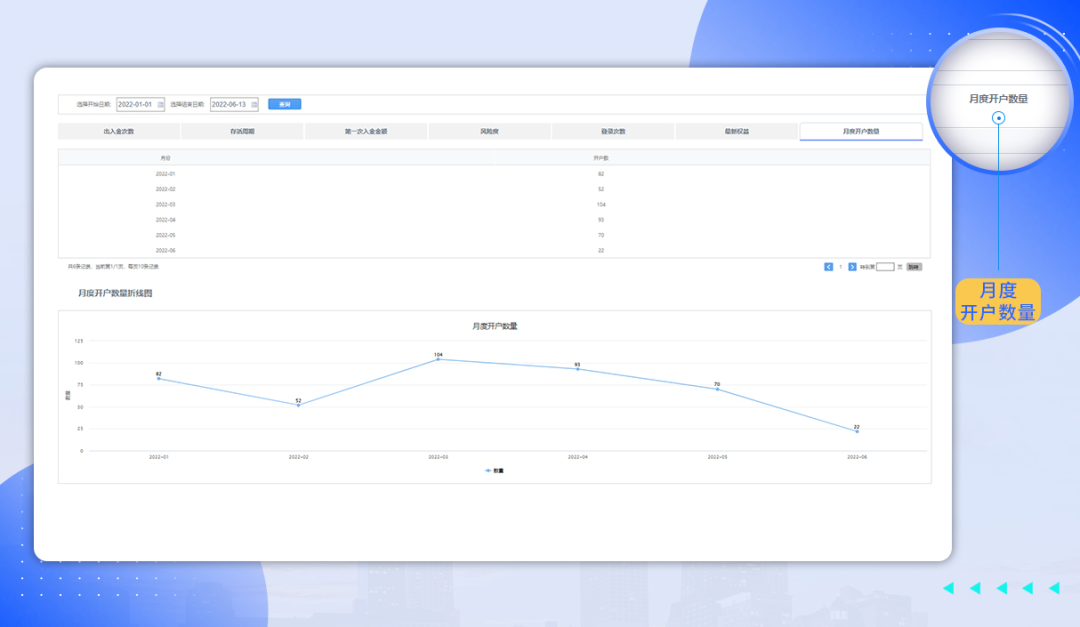Toggle the 数量 series in chart legend
The width and height of the screenshot is (1080, 627).
click(x=494, y=470)
